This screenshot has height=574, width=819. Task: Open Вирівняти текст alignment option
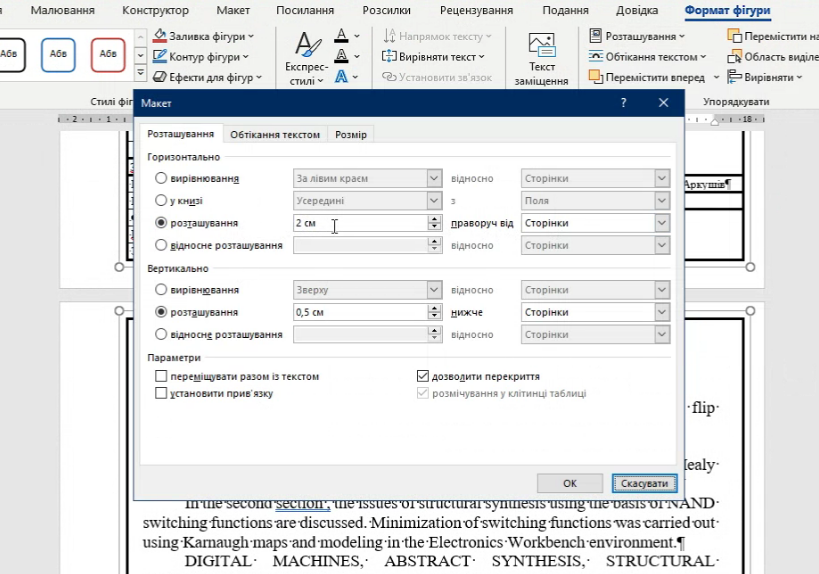pos(434,56)
